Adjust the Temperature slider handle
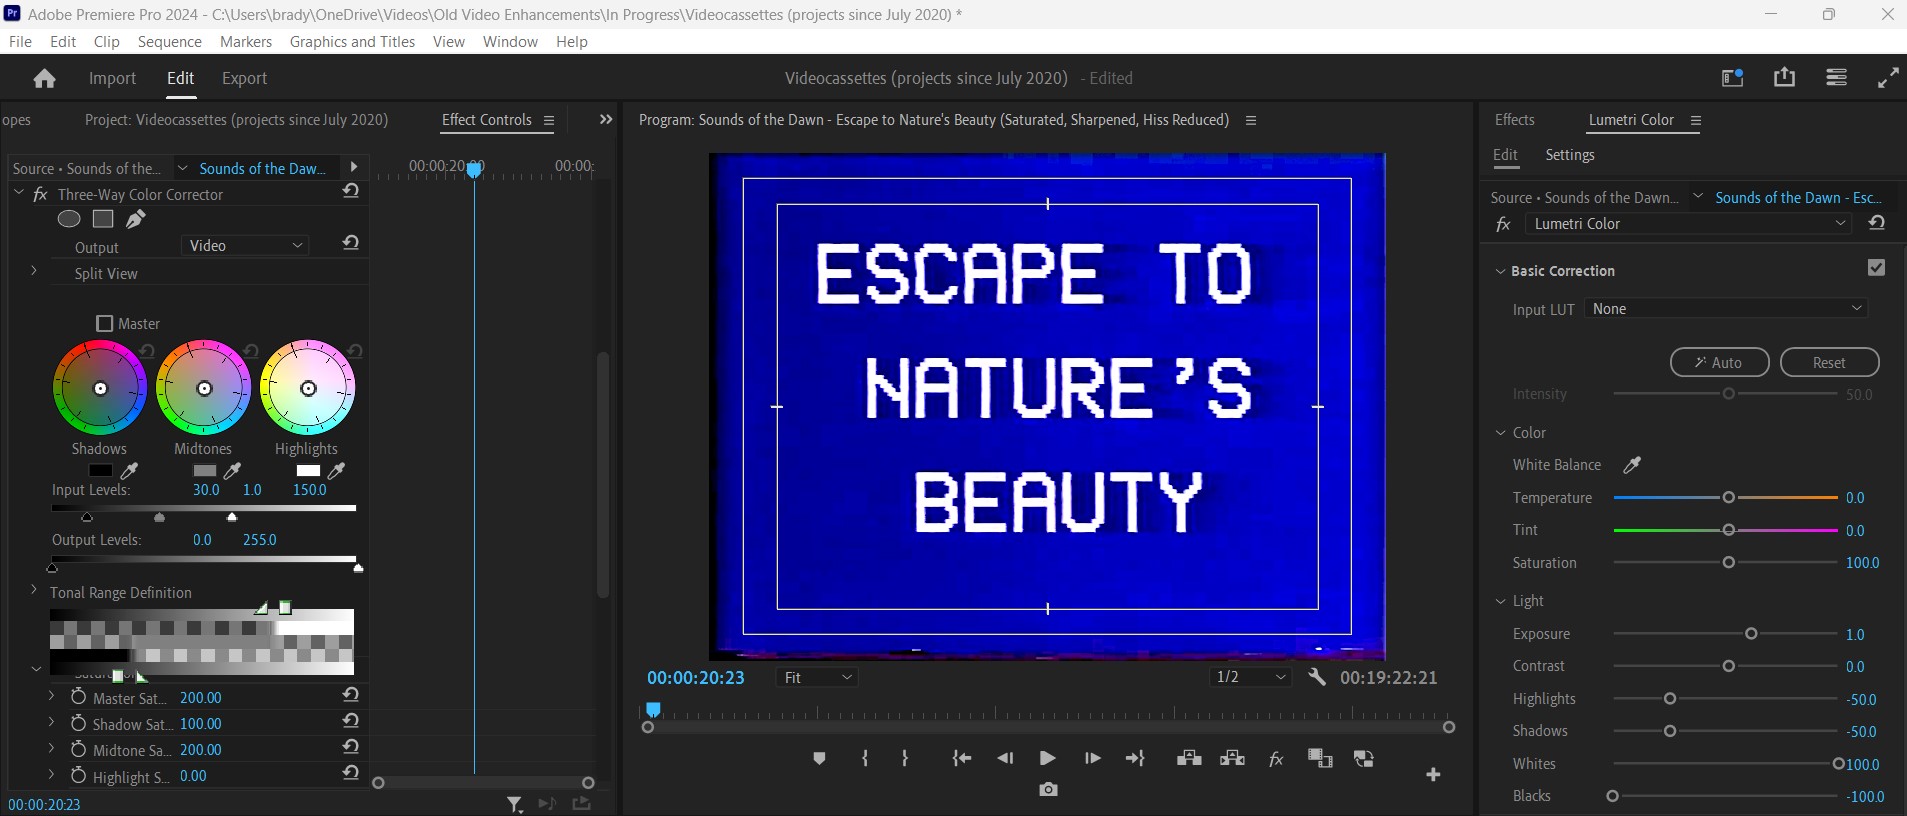Viewport: 1907px width, 816px height. pos(1728,497)
